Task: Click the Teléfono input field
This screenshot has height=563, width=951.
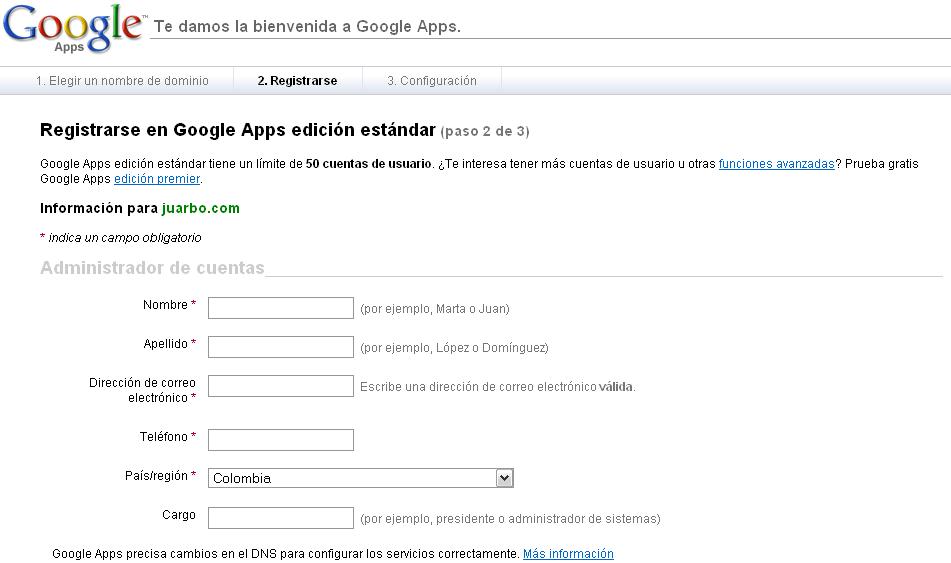Action: (x=281, y=440)
